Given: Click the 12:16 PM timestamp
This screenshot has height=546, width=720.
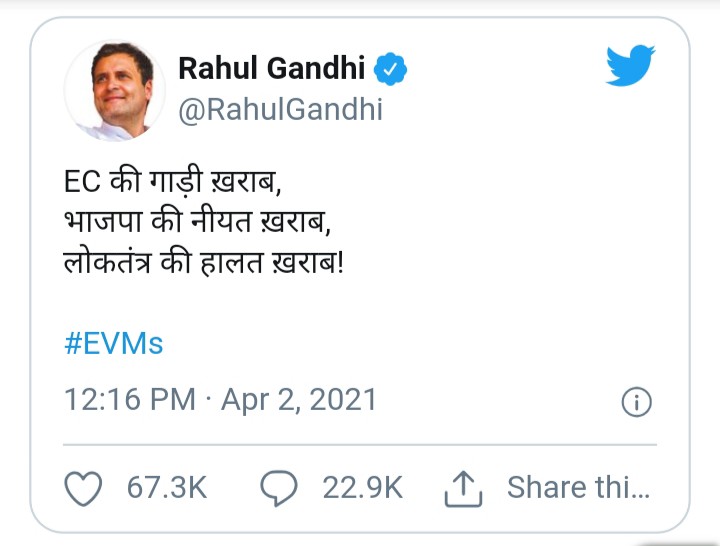Looking at the screenshot, I should pos(130,401).
